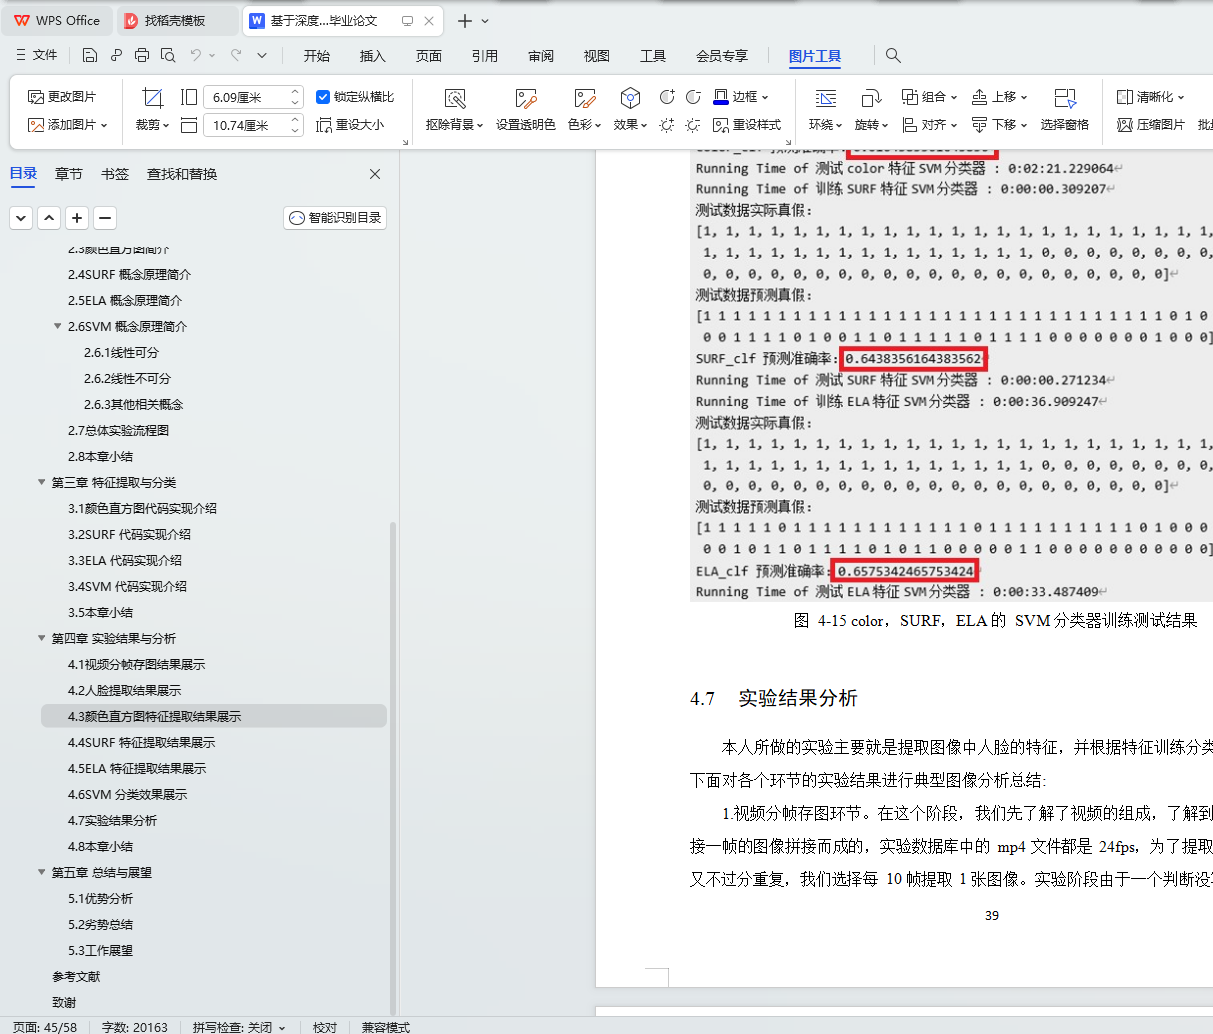
Task: Click the 环绕 text wrap icon
Action: click(x=825, y=98)
